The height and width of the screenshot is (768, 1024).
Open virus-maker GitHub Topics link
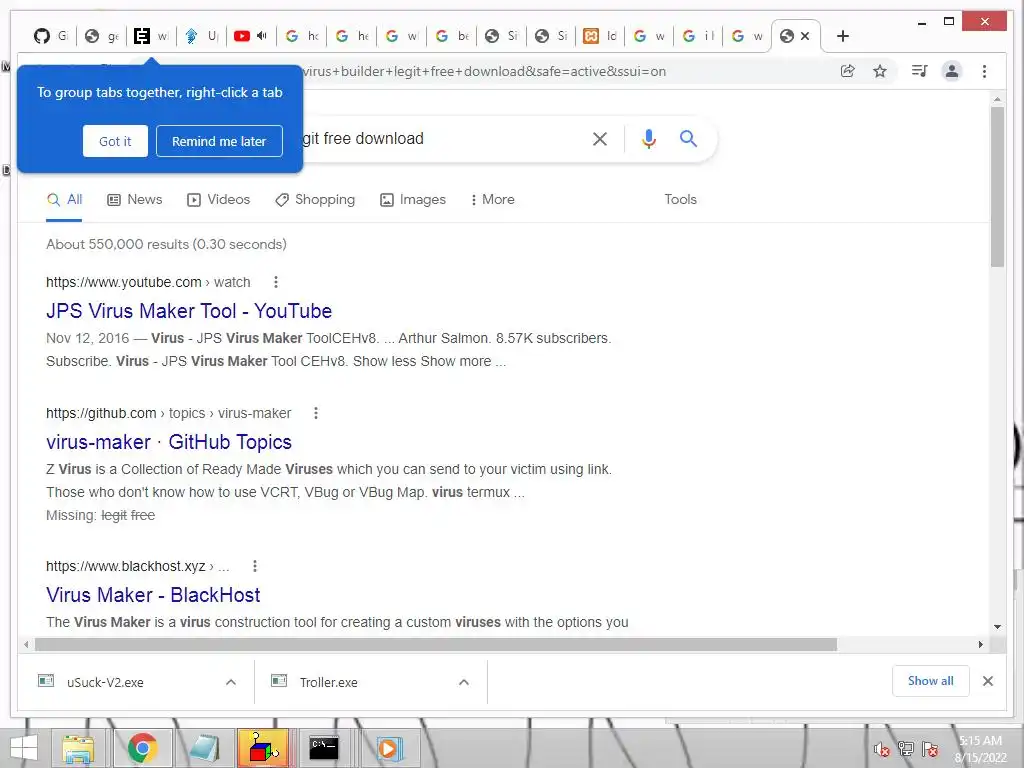[168, 442]
